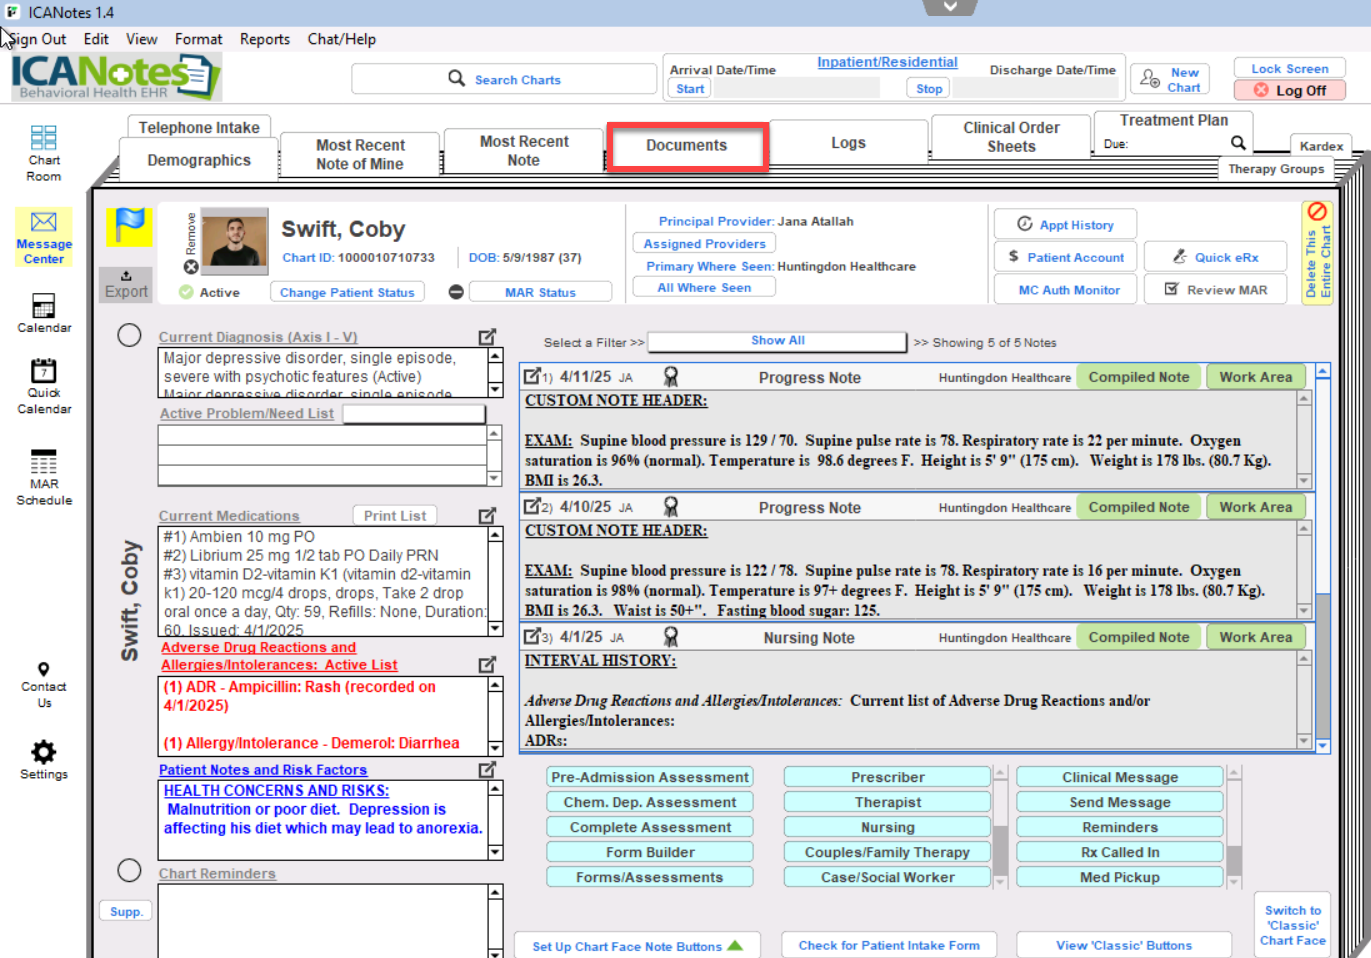Select the radio button beside Current Diagnosis

pos(129,336)
